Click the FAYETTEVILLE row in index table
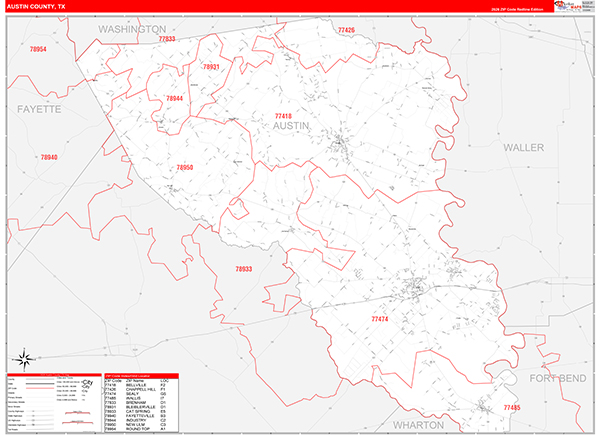This screenshot has width=600, height=435. tap(142, 416)
